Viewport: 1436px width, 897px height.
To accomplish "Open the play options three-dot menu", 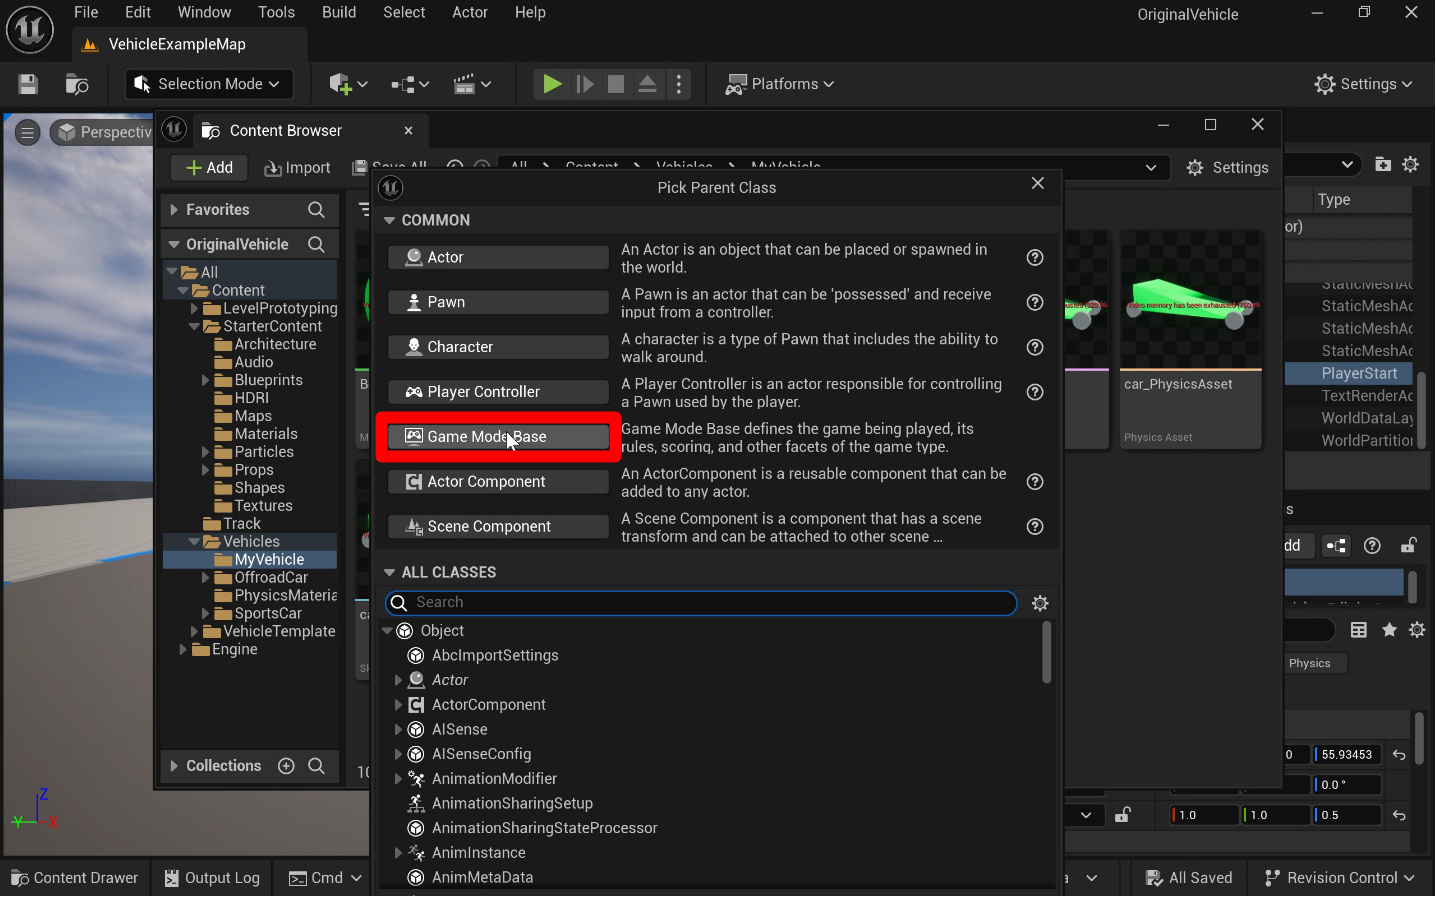I will click(x=679, y=84).
